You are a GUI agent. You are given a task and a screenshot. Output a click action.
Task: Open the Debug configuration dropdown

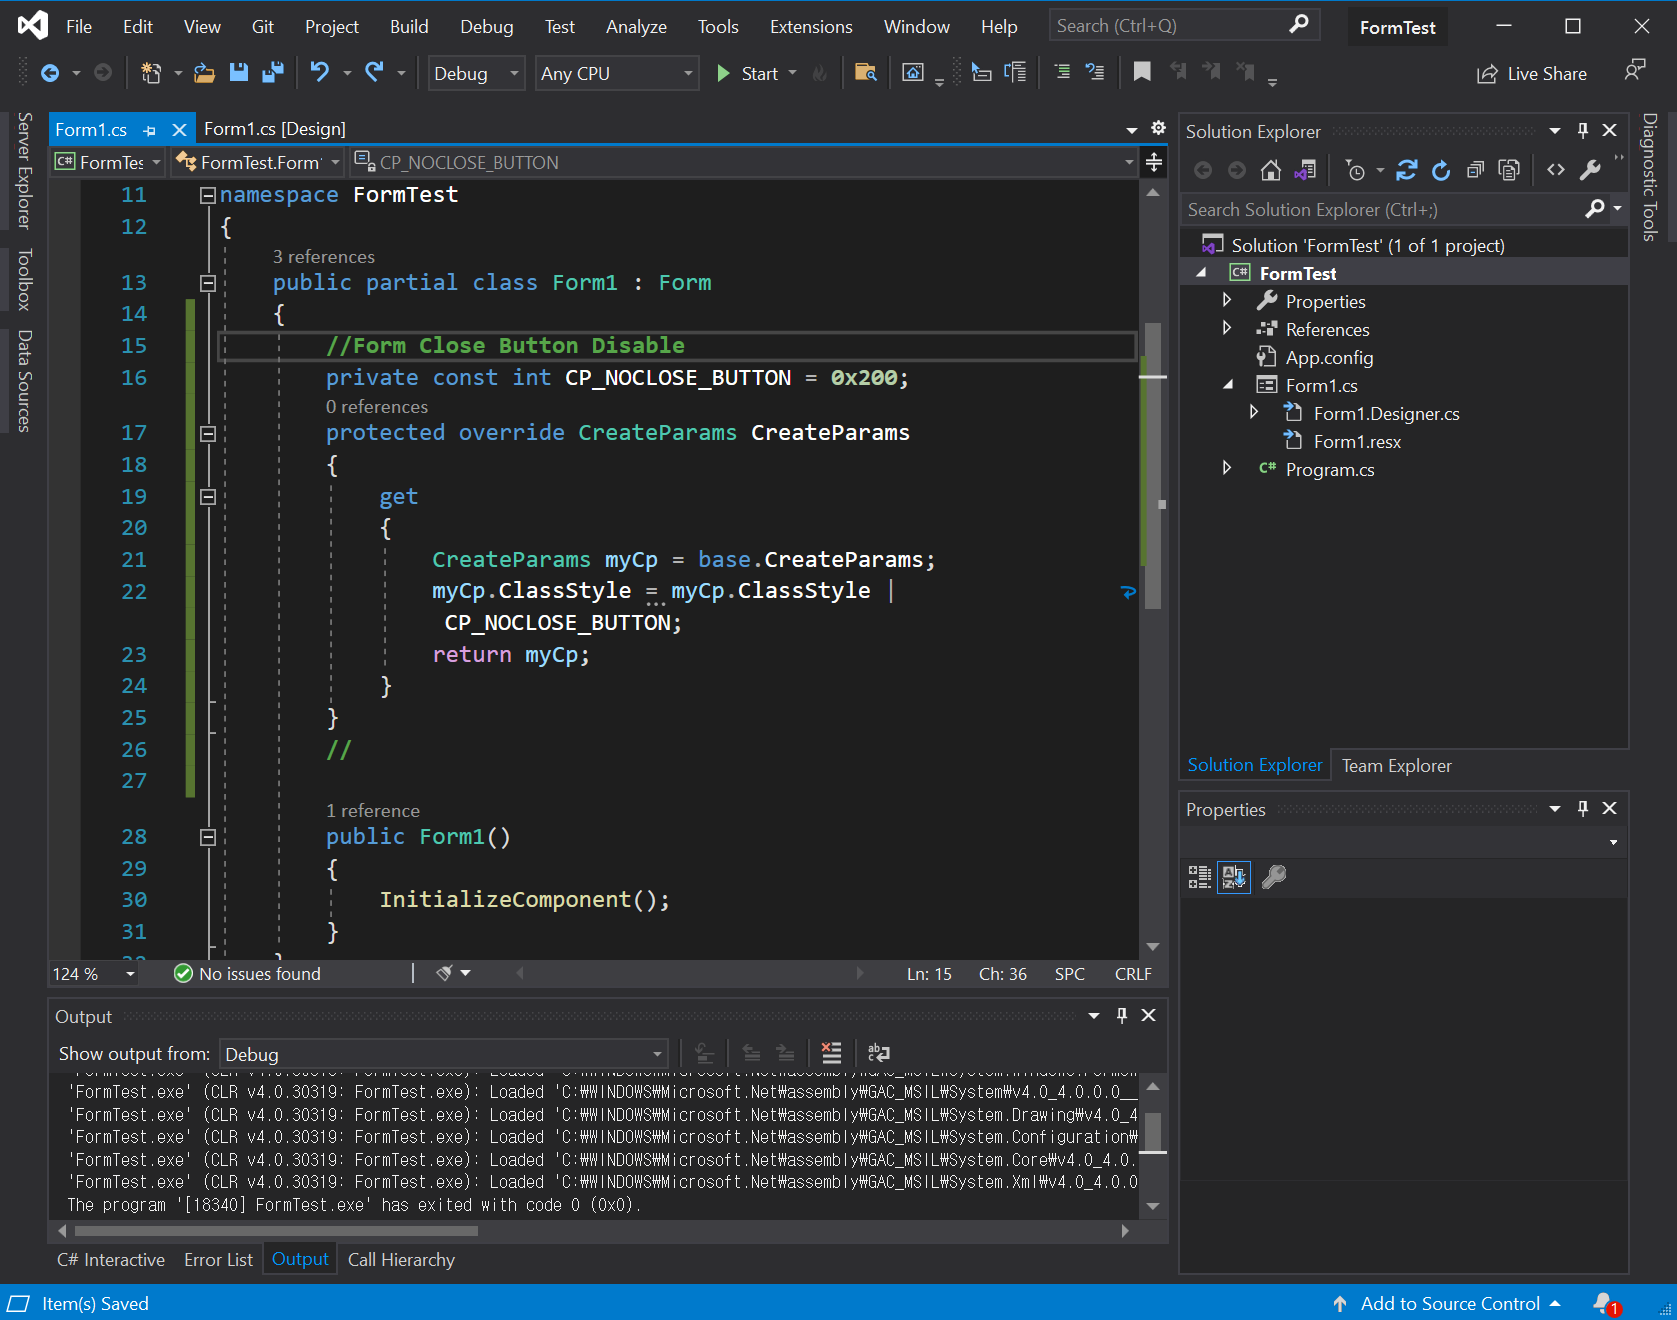(475, 74)
